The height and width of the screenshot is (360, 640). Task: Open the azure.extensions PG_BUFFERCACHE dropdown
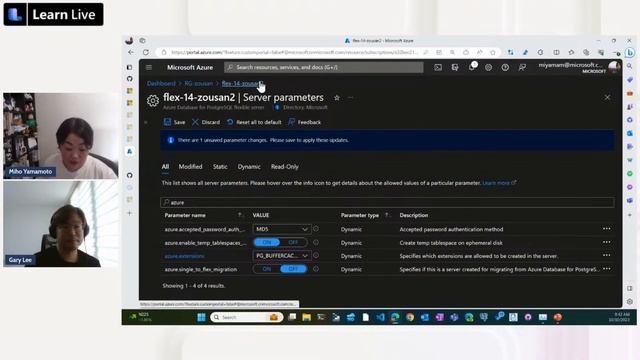(x=282, y=256)
